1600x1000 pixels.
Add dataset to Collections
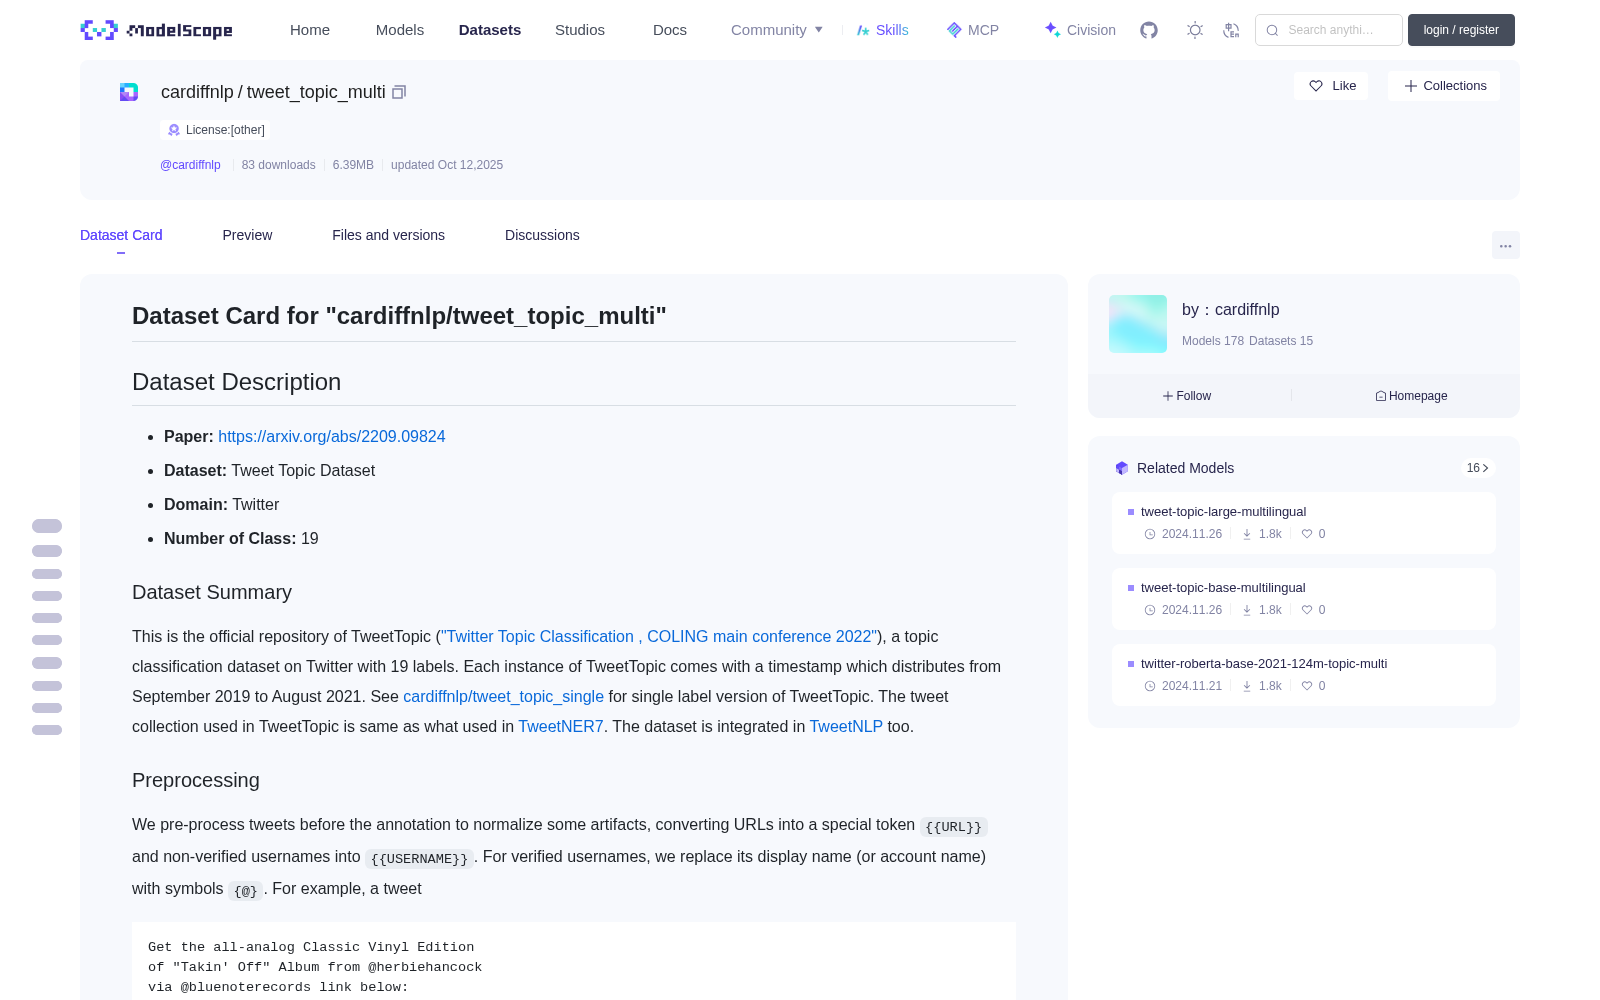click(1444, 86)
